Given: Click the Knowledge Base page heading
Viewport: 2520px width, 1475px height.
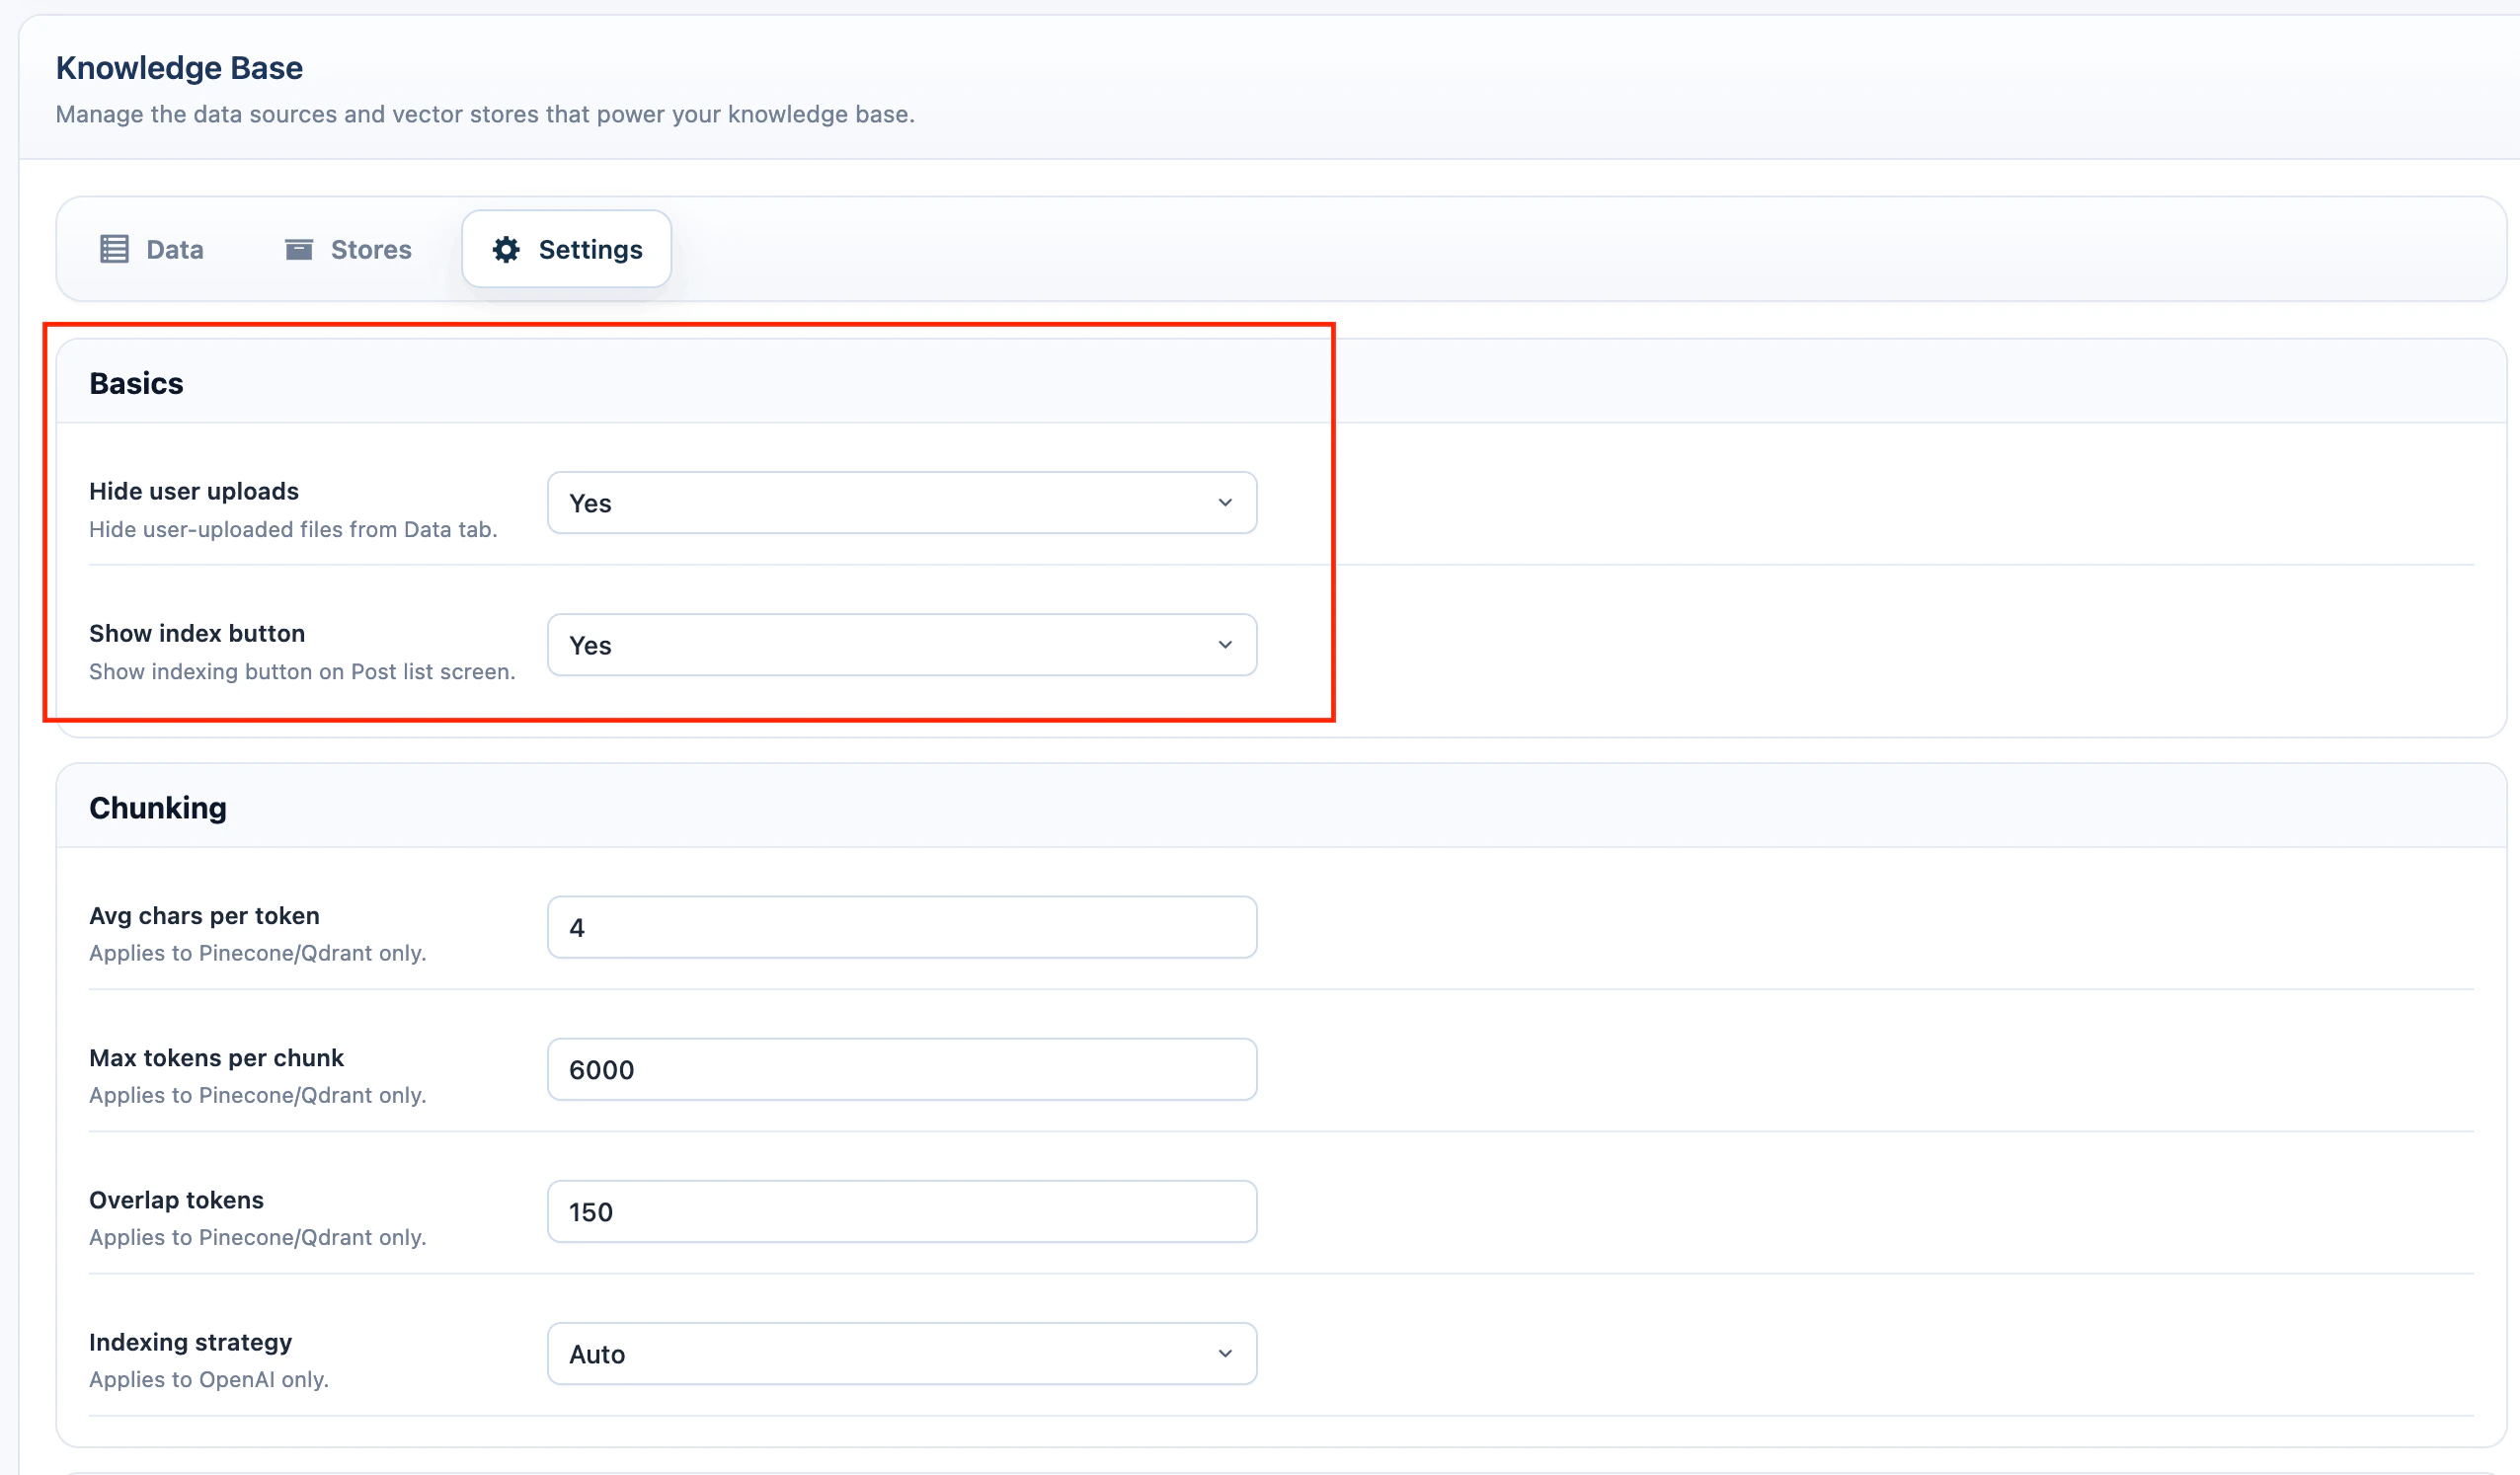Looking at the screenshot, I should pyautogui.click(x=179, y=68).
